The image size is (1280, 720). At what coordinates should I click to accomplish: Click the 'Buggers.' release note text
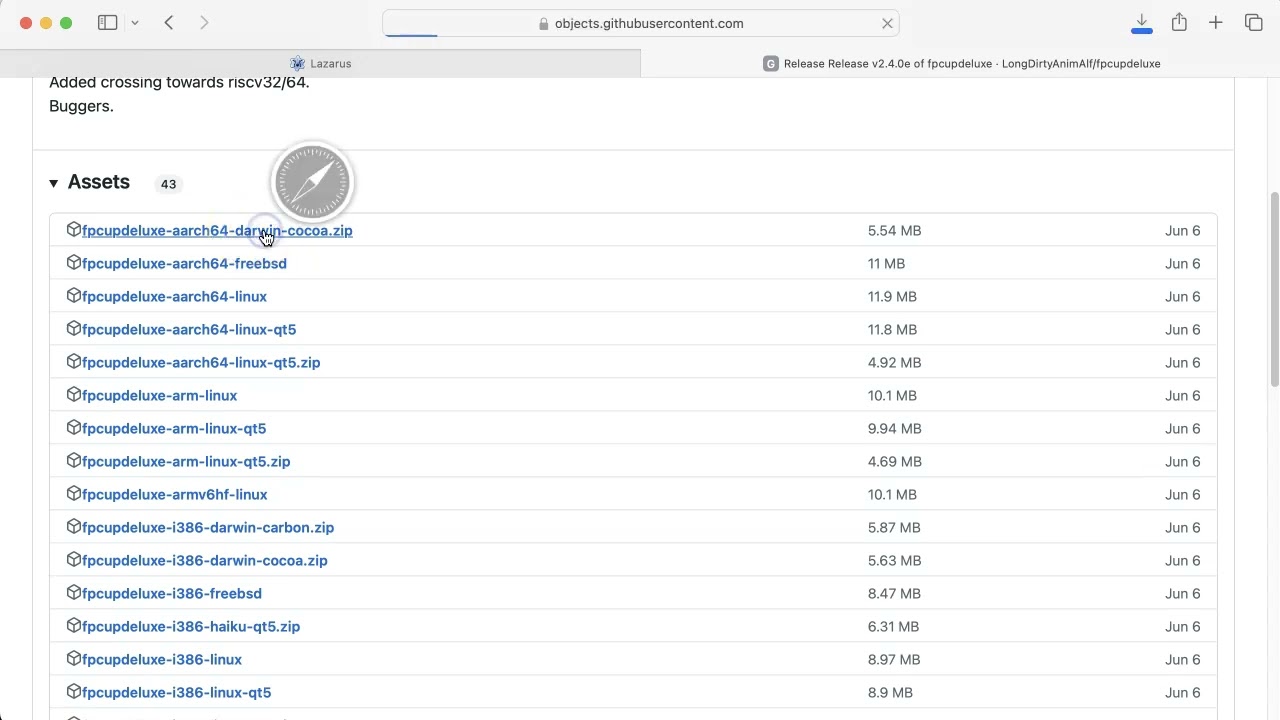(81, 106)
